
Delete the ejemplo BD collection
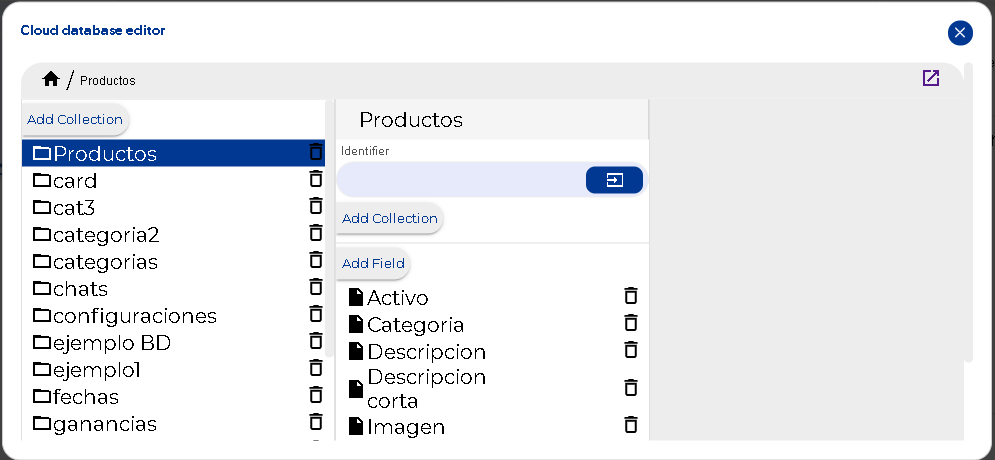pyautogui.click(x=315, y=341)
